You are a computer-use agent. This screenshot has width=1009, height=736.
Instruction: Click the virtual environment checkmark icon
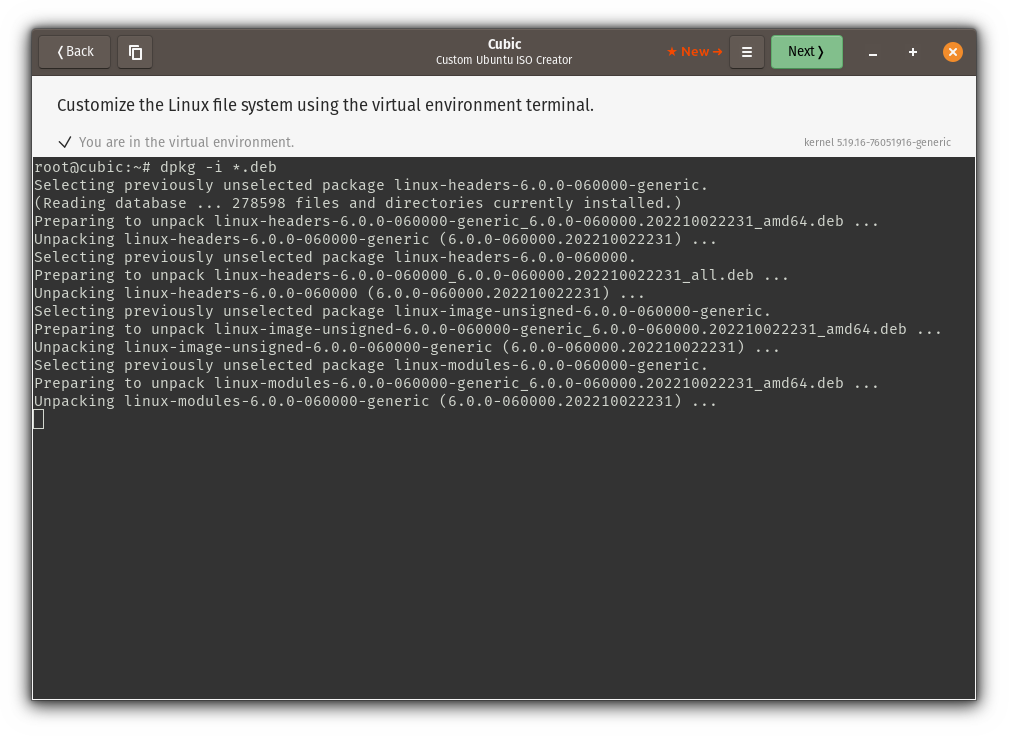tap(65, 142)
